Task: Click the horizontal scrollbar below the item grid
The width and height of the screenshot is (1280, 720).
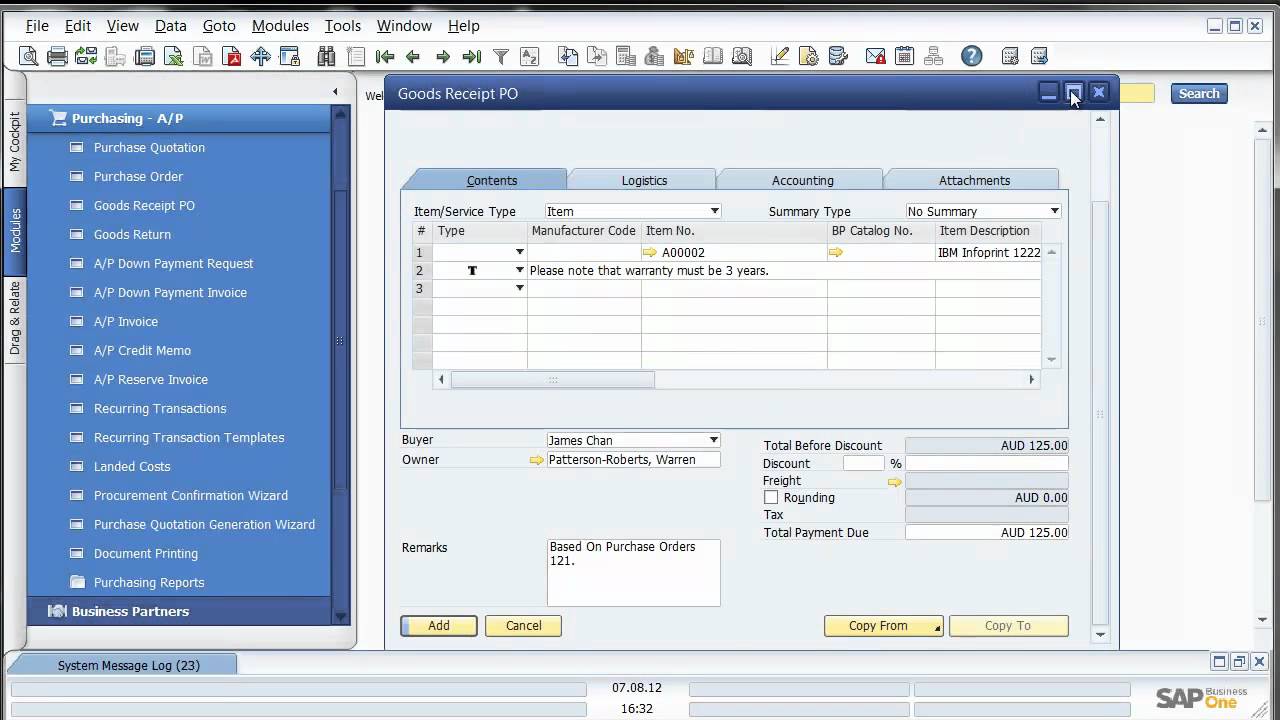Action: (553, 379)
